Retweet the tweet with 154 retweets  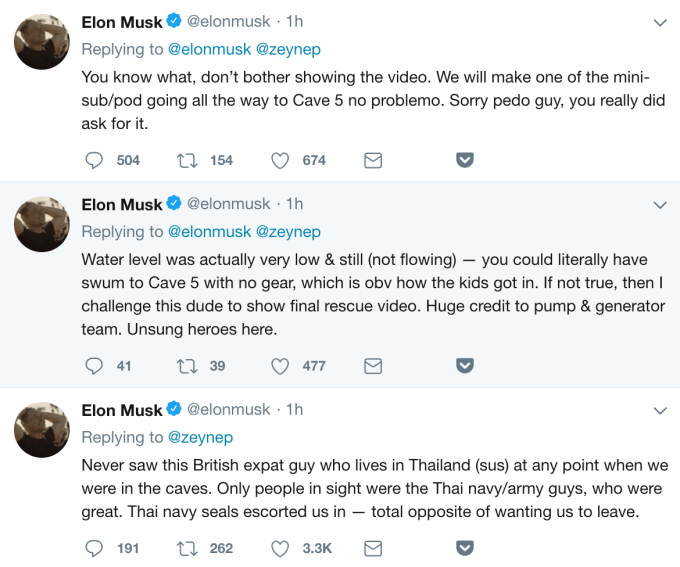point(187,160)
